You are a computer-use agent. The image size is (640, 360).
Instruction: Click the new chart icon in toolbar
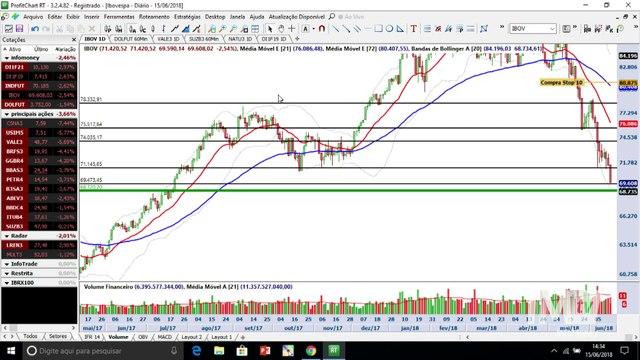9,29
